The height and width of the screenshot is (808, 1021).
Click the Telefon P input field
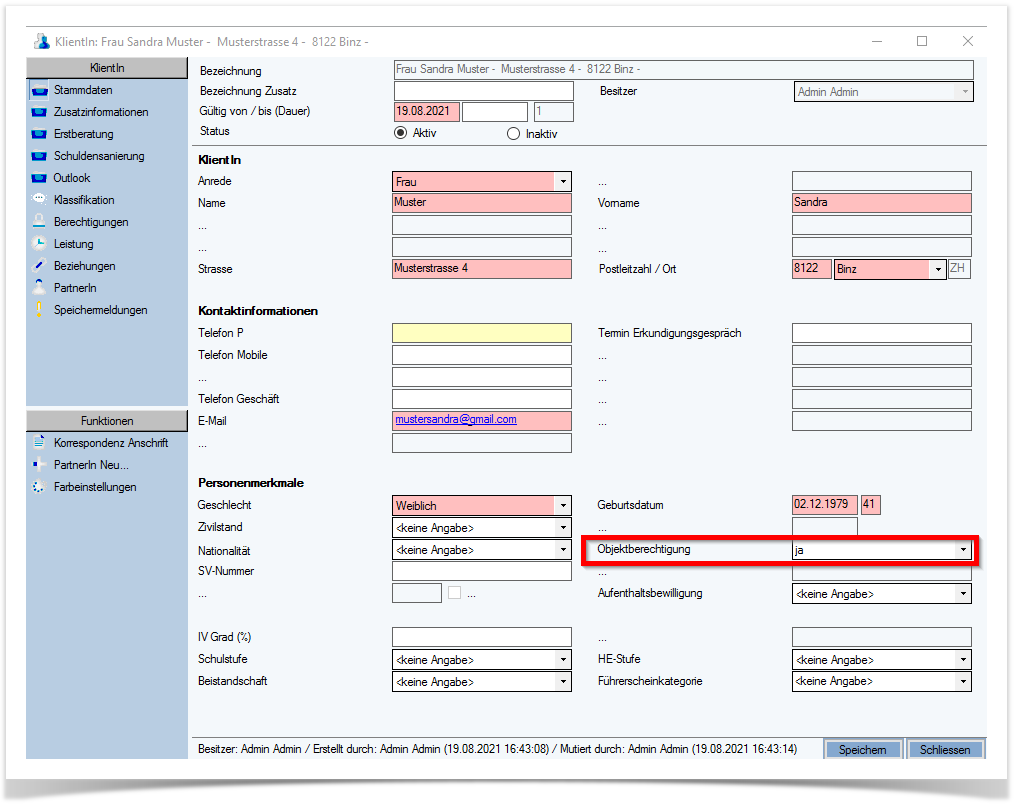click(482, 333)
